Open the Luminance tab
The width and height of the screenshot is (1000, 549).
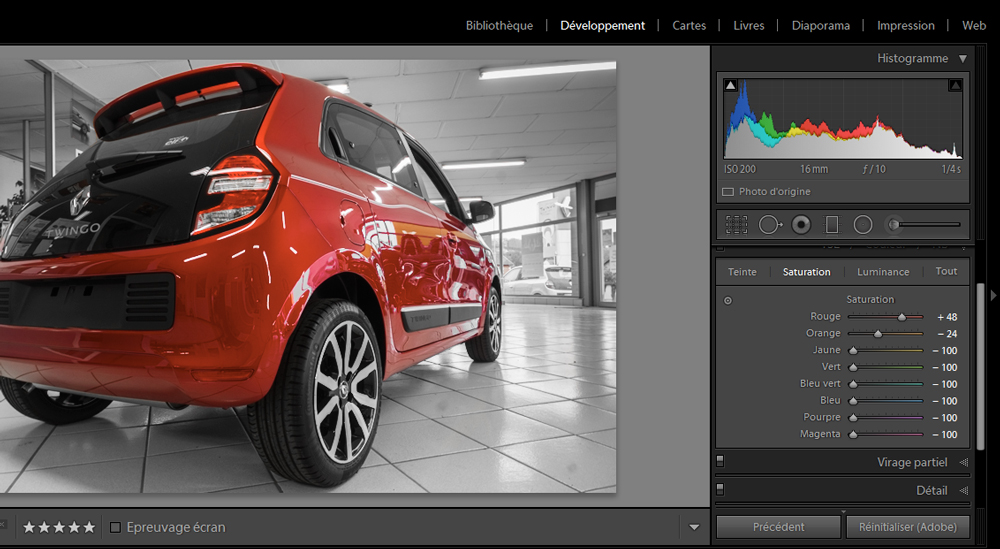(x=883, y=272)
